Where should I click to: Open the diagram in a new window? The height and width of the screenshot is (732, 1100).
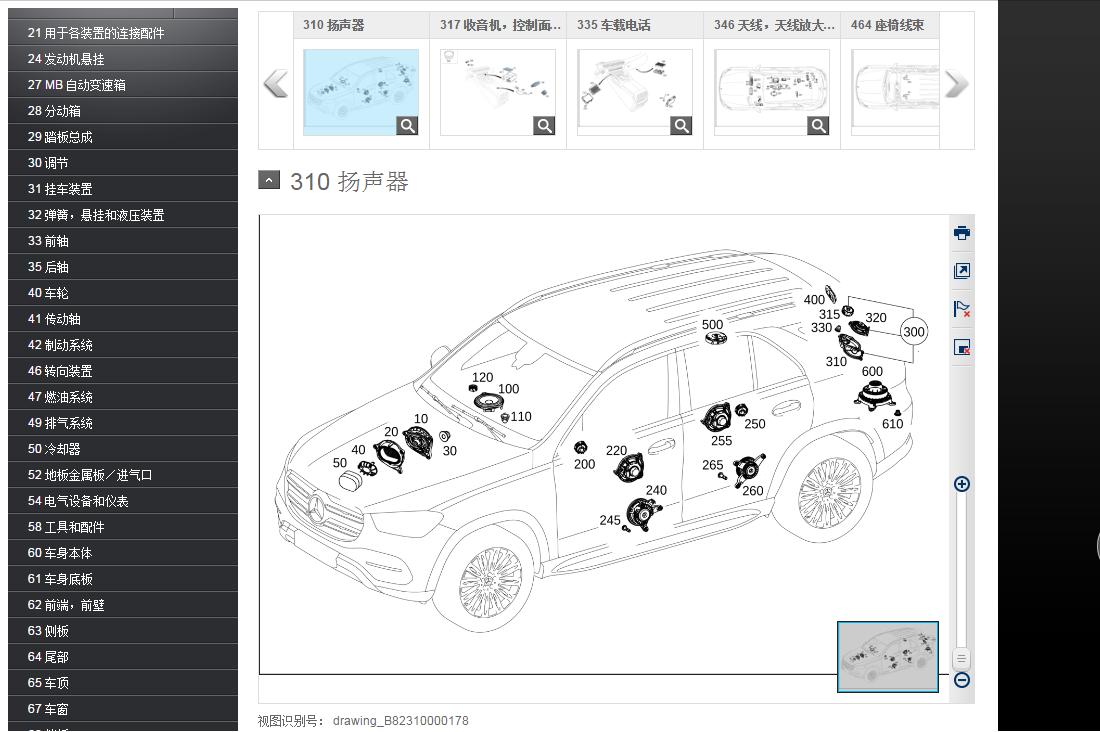pos(961,270)
